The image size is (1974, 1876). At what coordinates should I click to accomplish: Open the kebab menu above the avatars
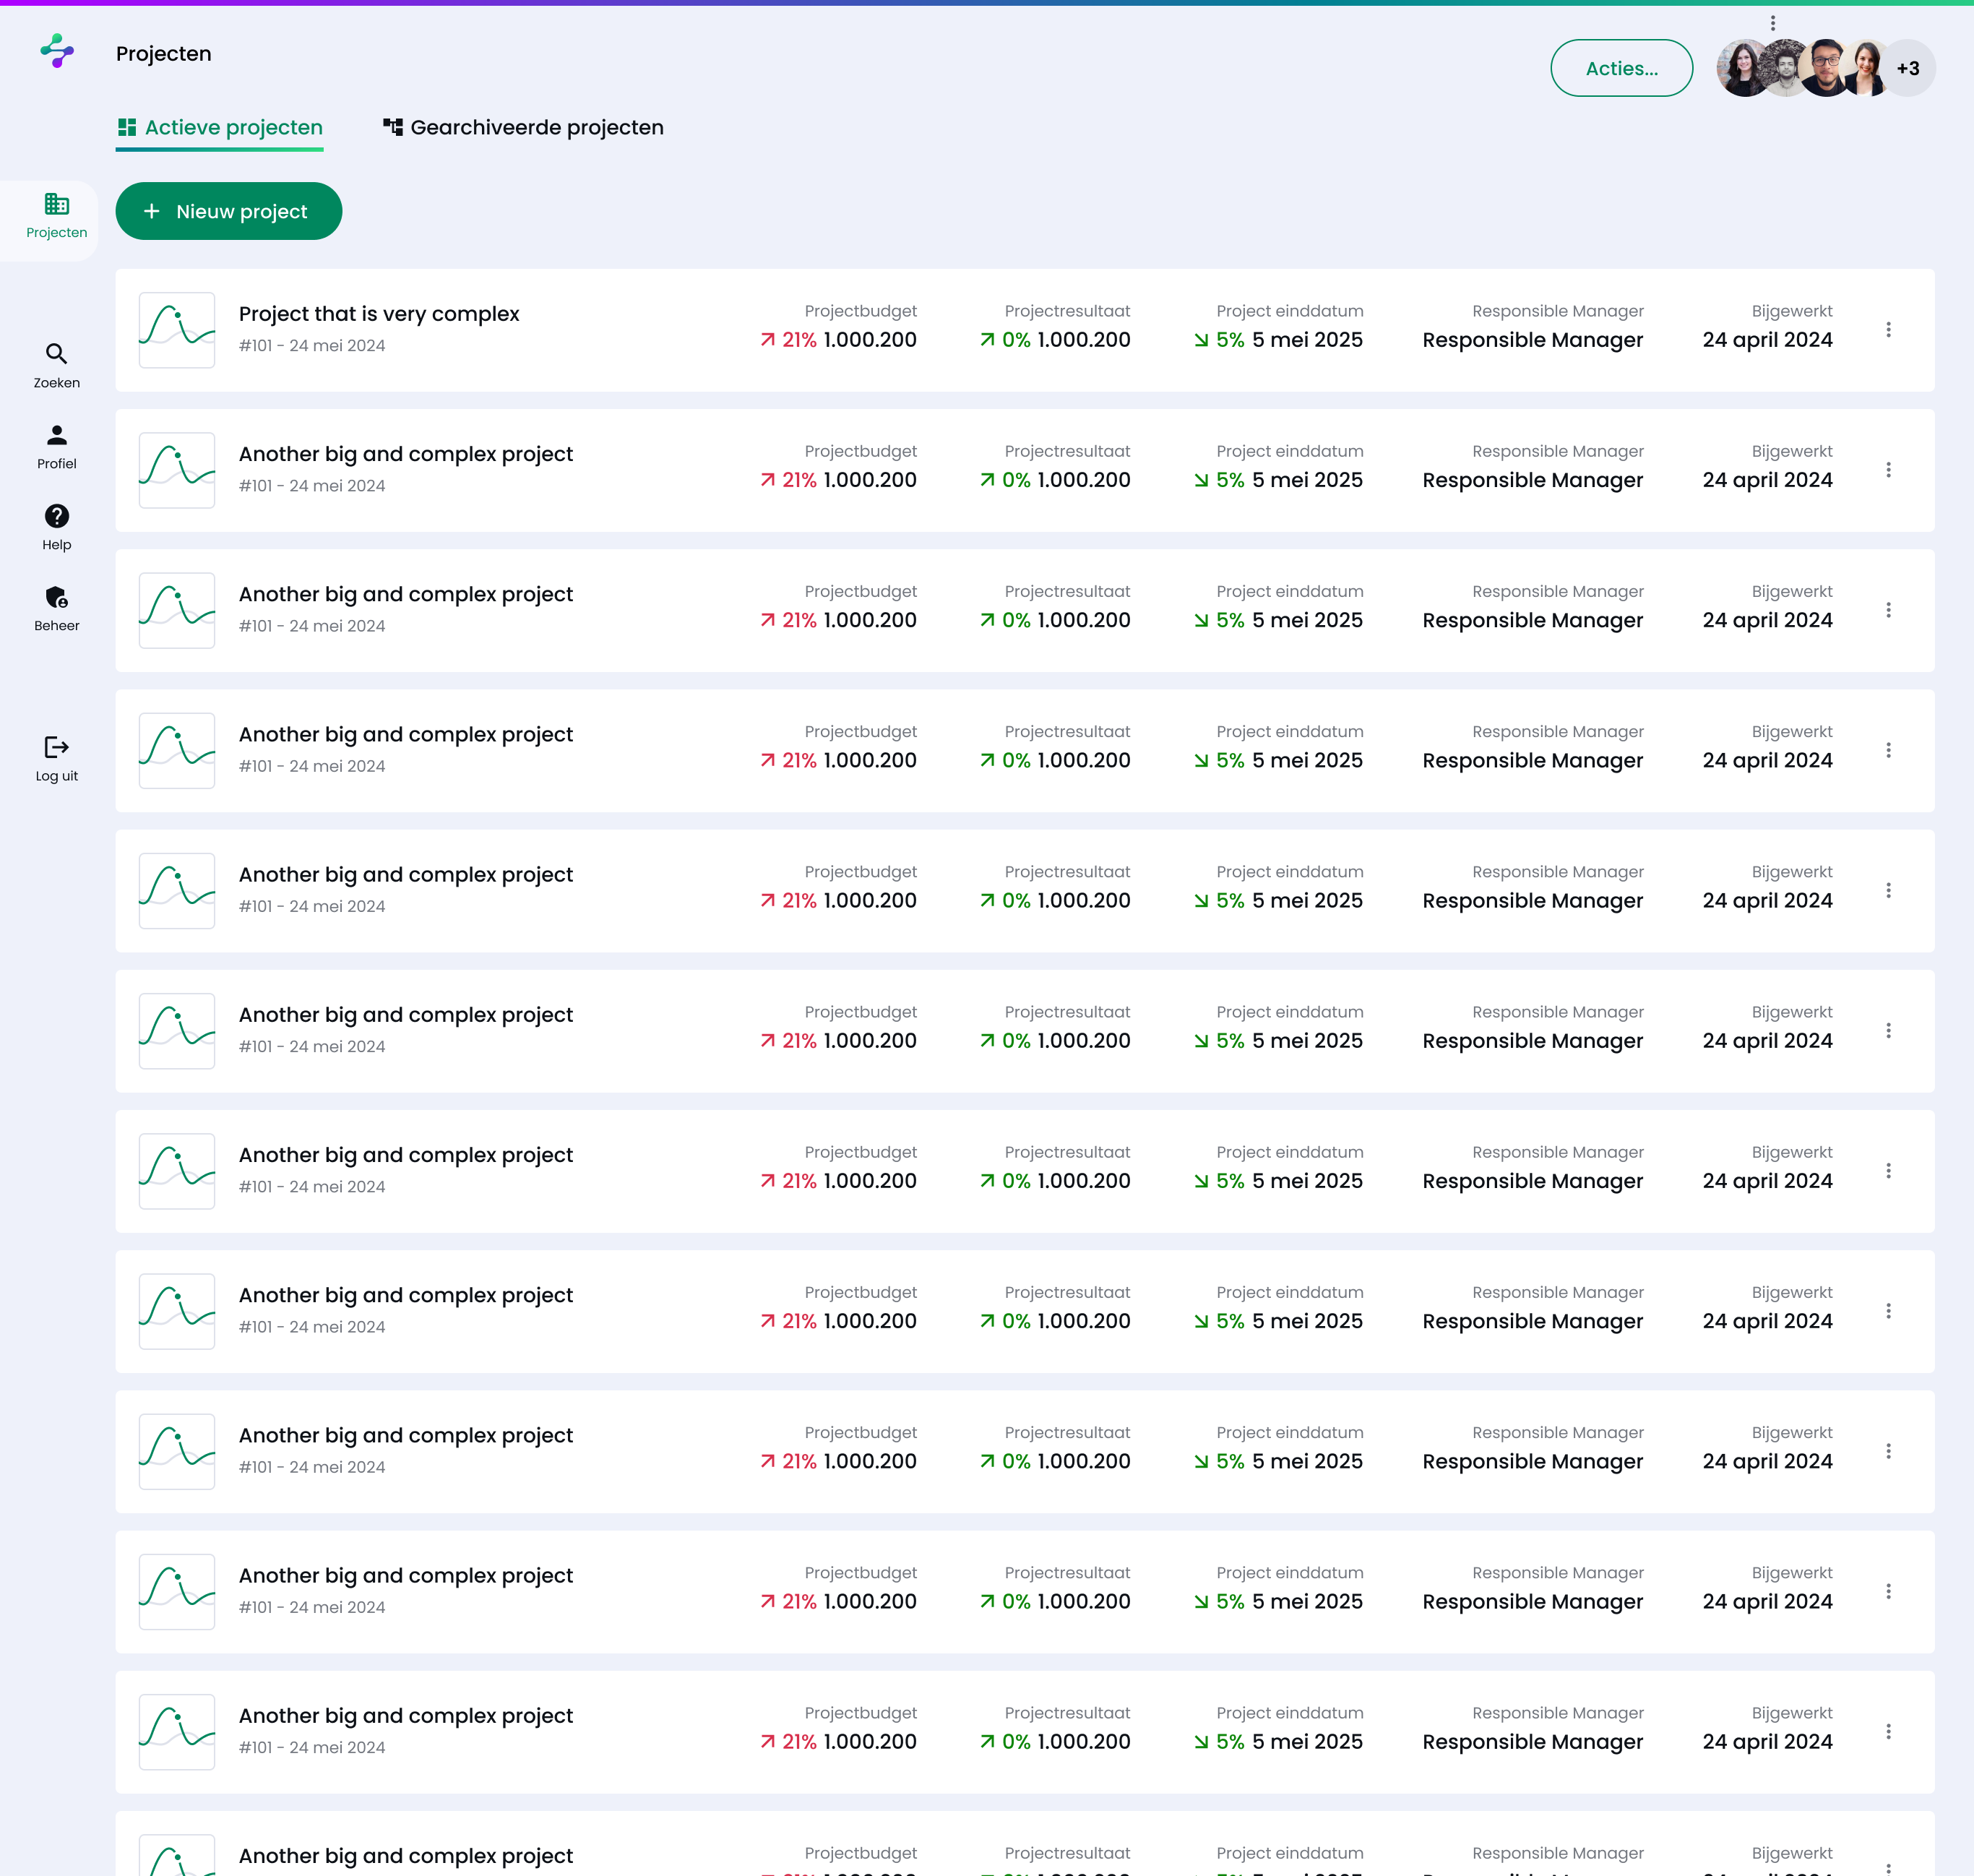tap(1772, 23)
